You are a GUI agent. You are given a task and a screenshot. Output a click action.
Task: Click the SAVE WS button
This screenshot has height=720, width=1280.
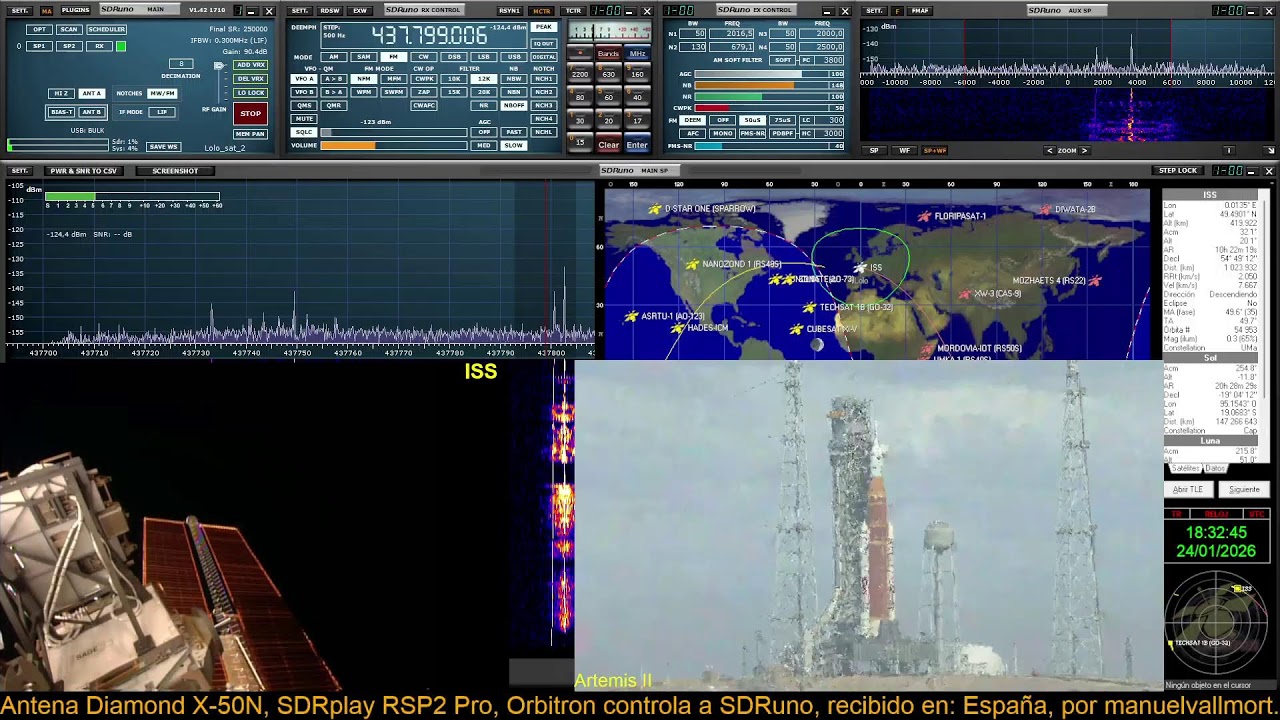[163, 147]
